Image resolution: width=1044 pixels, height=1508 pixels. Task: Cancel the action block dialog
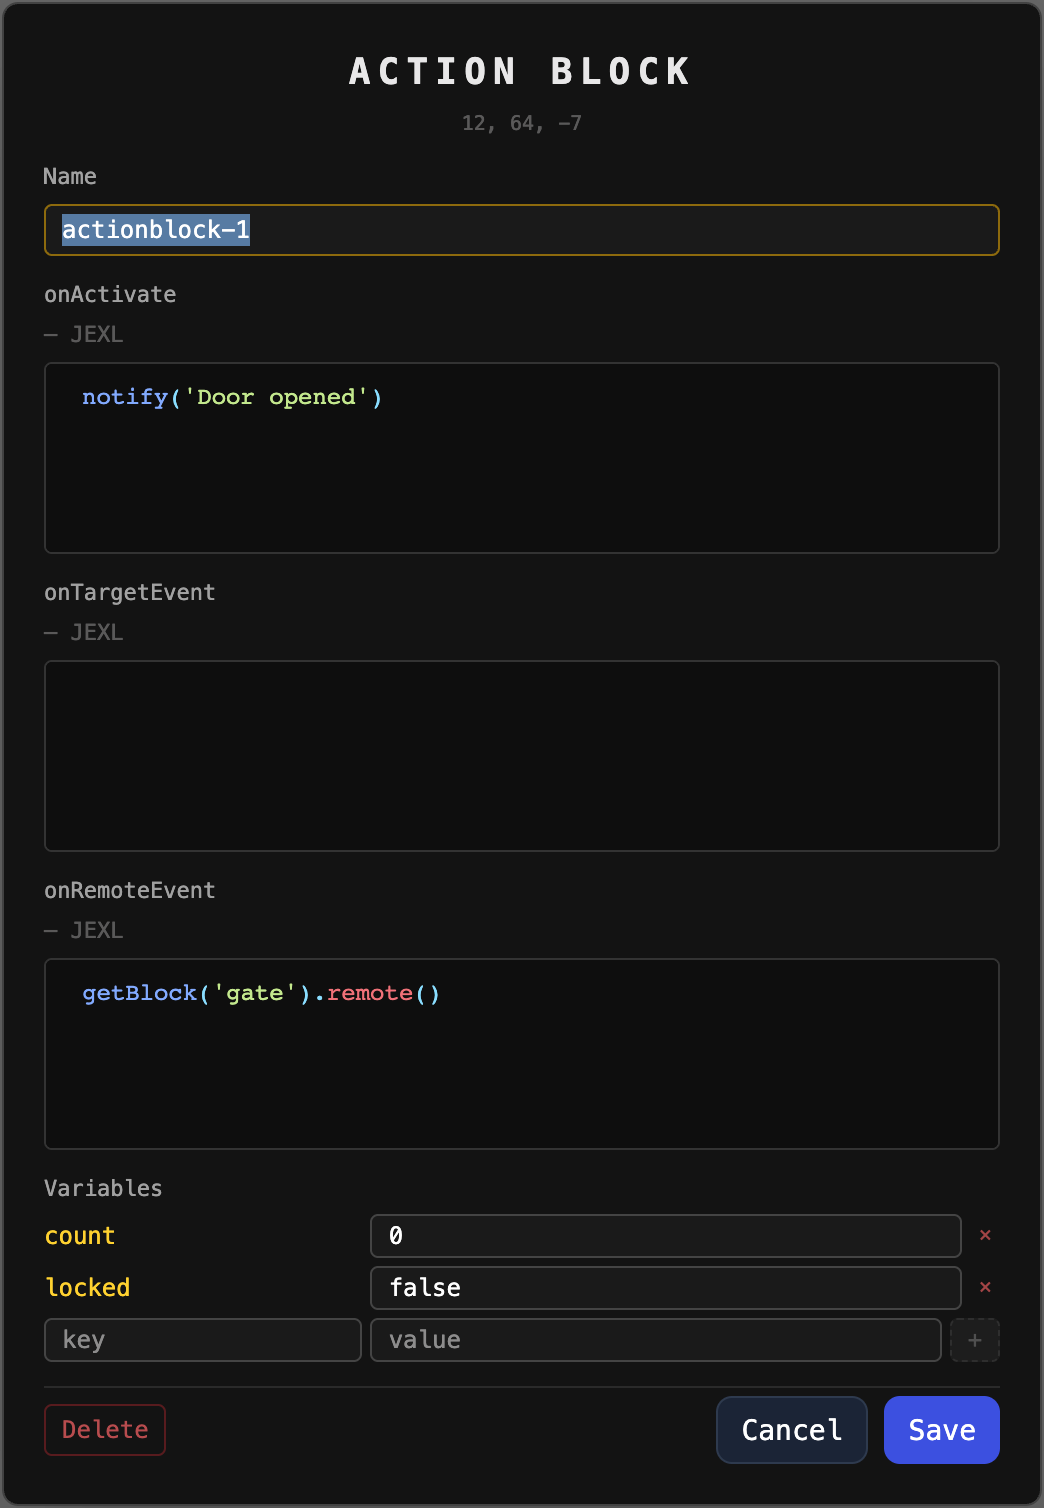[x=792, y=1430]
